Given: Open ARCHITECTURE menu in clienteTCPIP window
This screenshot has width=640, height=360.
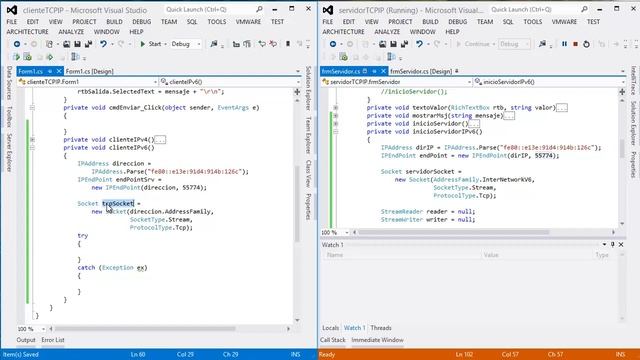Looking at the screenshot, I should point(27,32).
